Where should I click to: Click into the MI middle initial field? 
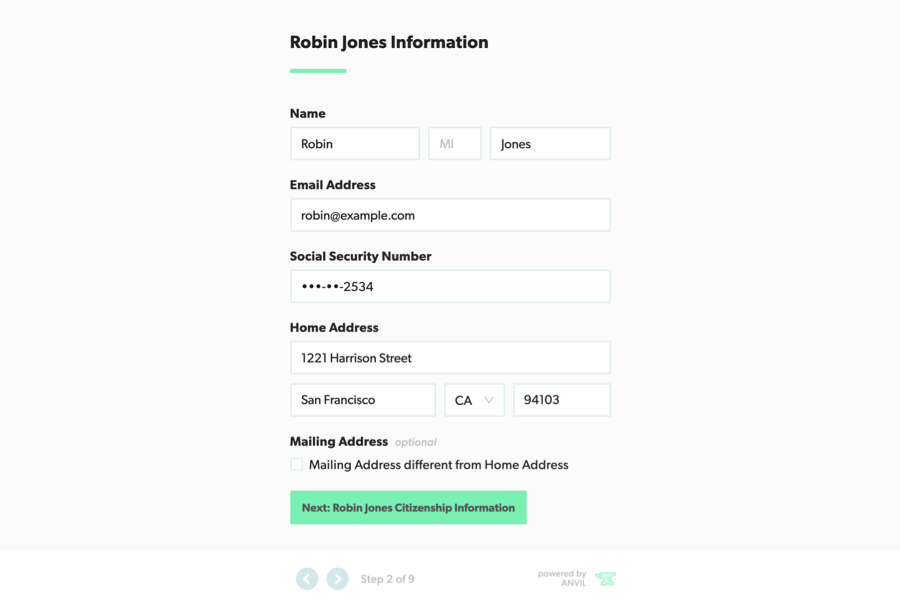[455, 144]
